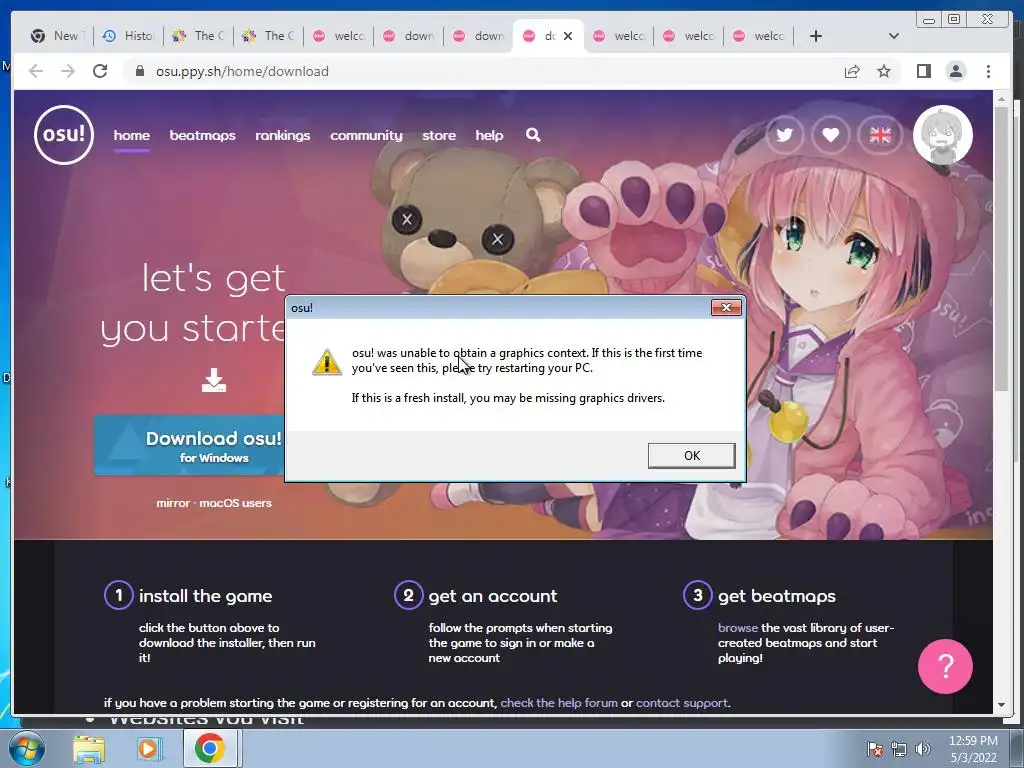Click the macOS users link
Screen dimensions: 1024x768
235,503
